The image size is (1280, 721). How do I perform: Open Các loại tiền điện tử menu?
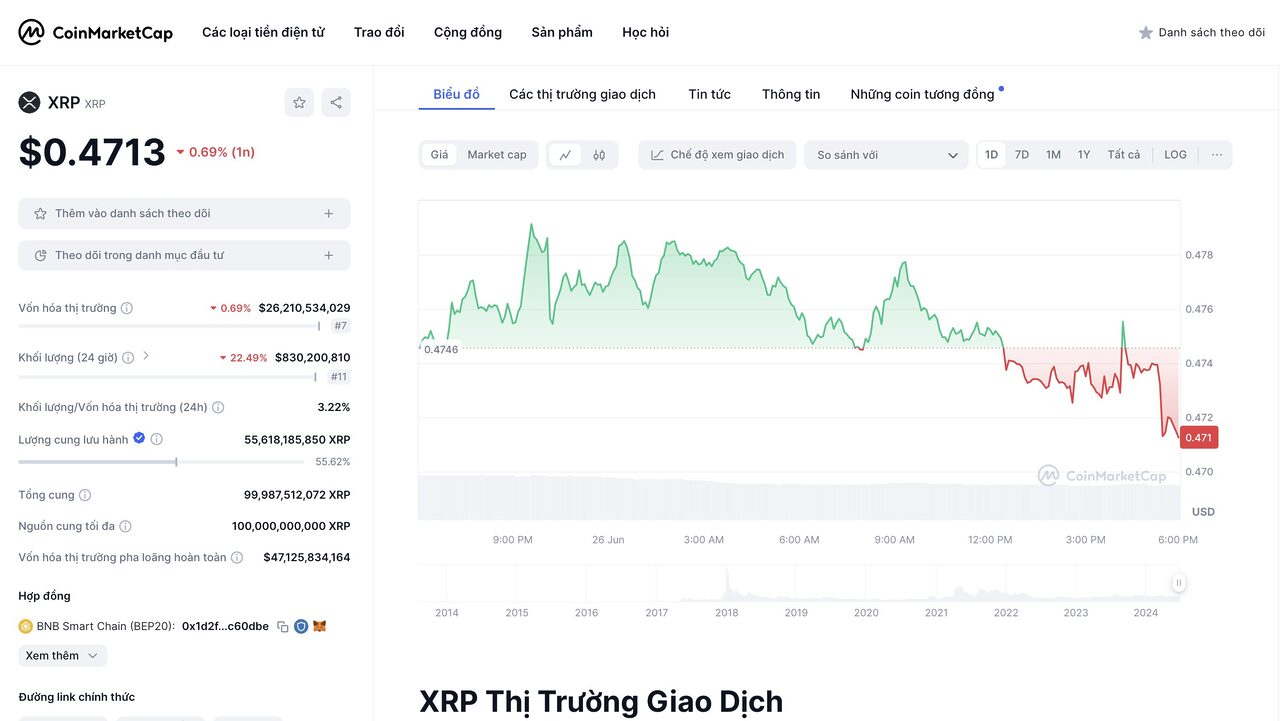263,33
